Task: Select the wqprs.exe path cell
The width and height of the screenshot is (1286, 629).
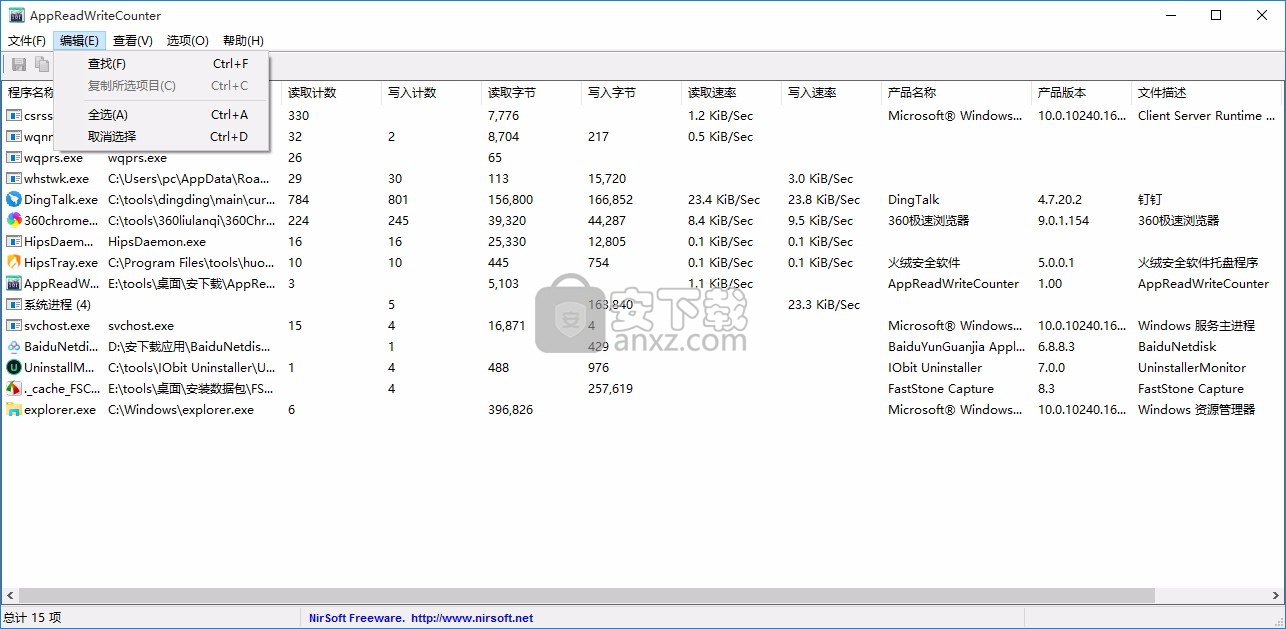Action: point(137,158)
